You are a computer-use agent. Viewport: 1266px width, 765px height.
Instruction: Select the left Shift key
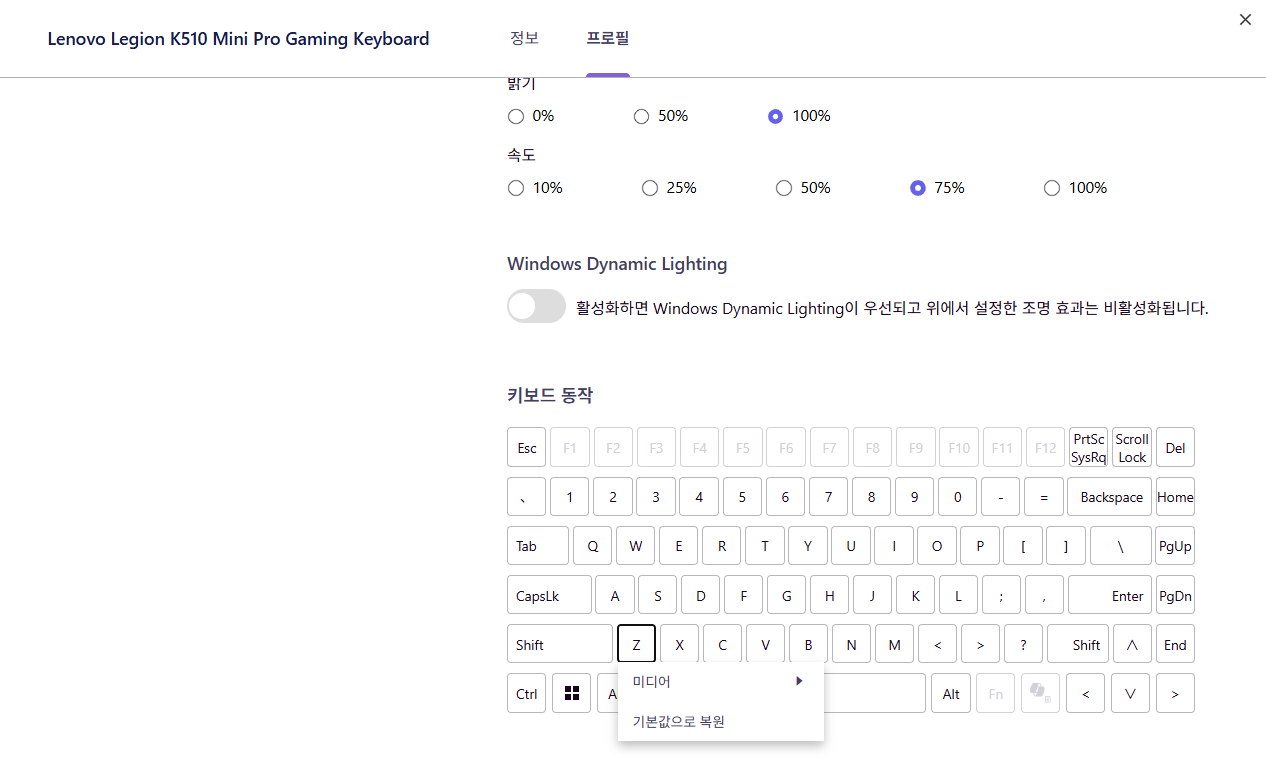point(560,644)
